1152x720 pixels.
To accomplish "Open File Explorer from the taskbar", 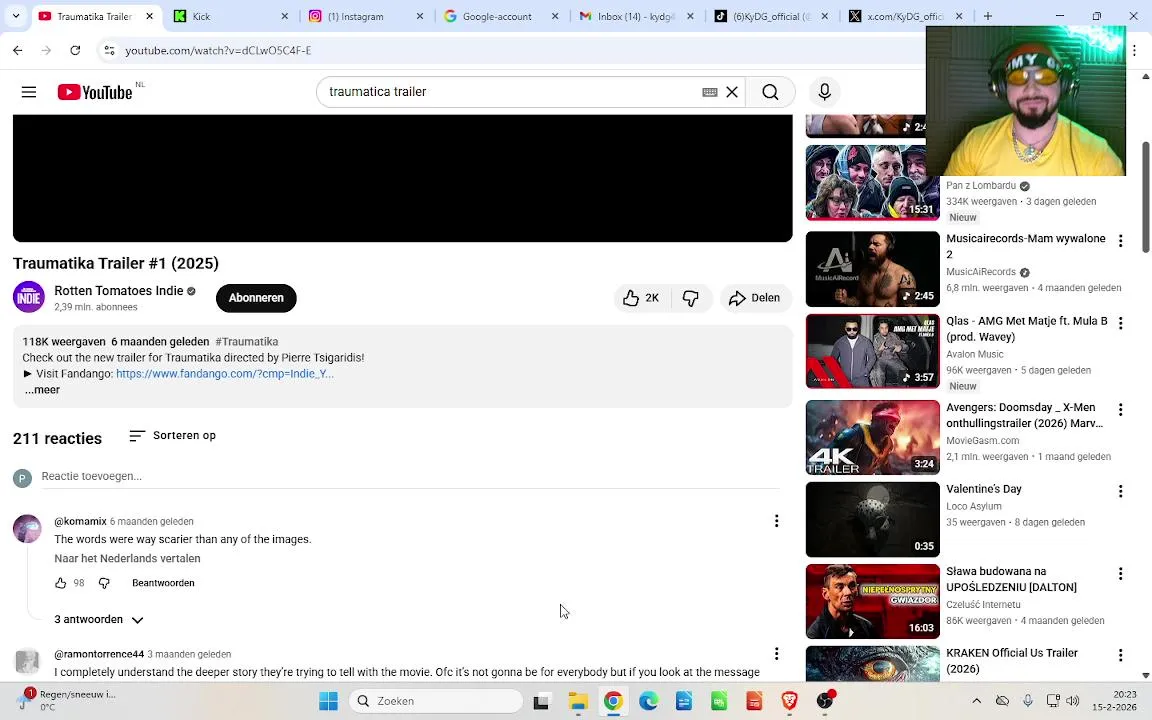I will [577, 701].
